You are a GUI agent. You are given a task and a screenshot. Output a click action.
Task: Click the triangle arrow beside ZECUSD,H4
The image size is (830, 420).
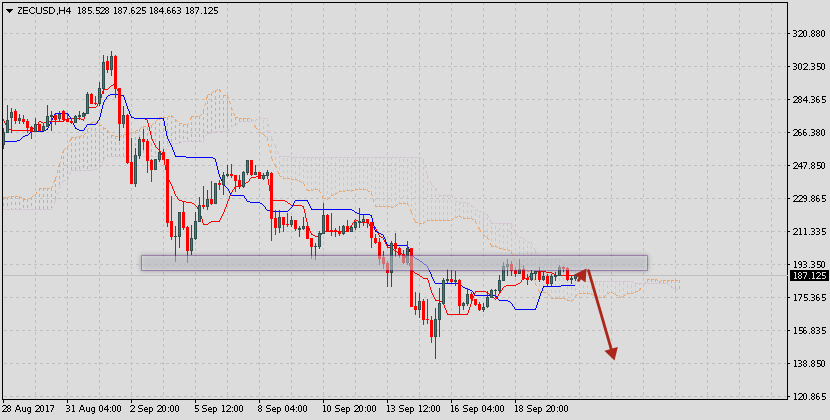[x=8, y=10]
